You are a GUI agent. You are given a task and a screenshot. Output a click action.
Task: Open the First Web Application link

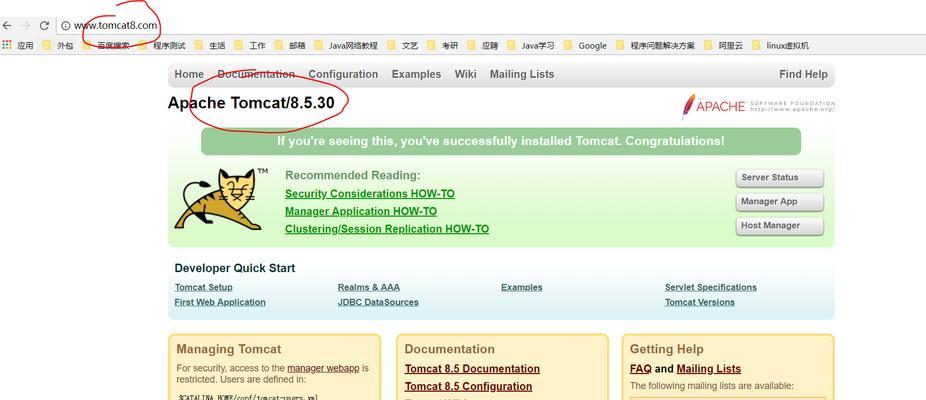click(220, 302)
